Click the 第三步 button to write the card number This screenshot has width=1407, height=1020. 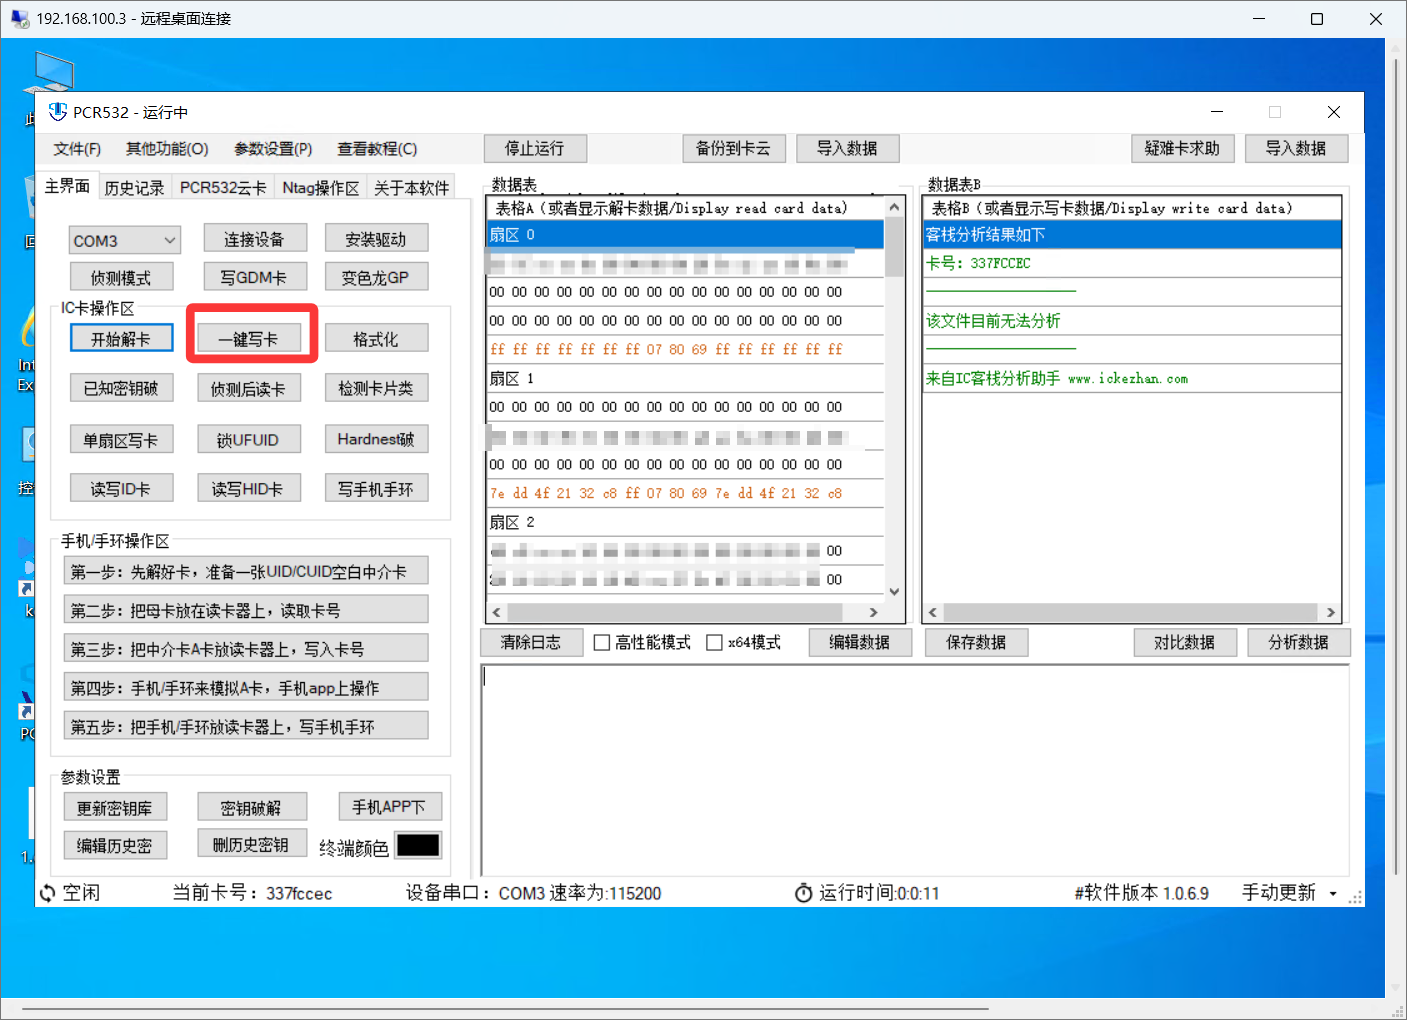(246, 649)
